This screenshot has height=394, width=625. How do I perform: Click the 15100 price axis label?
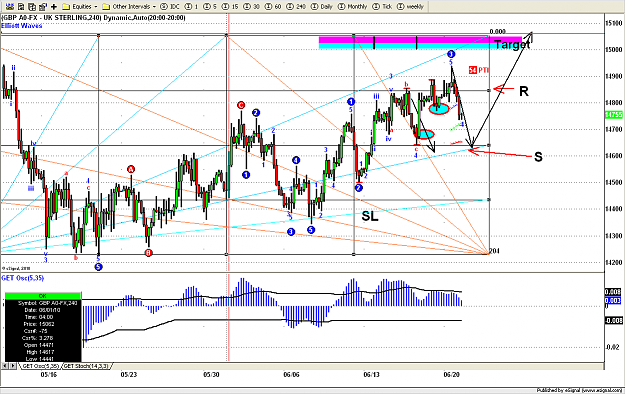point(613,23)
